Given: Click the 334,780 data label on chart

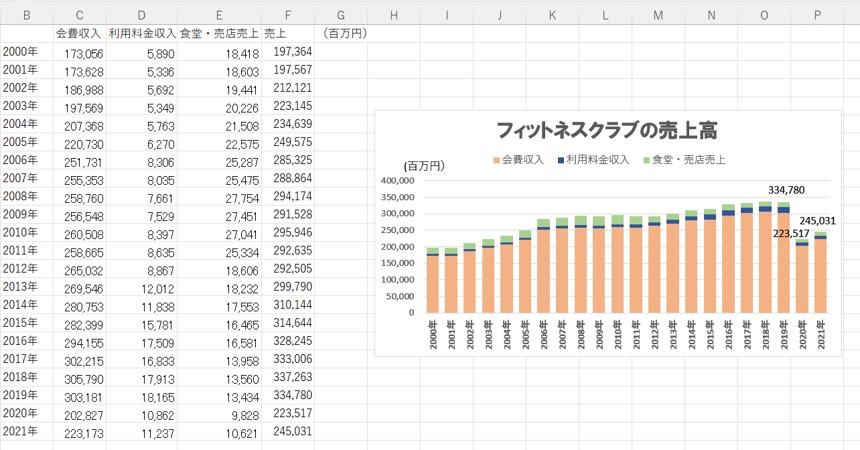Looking at the screenshot, I should point(786,190).
